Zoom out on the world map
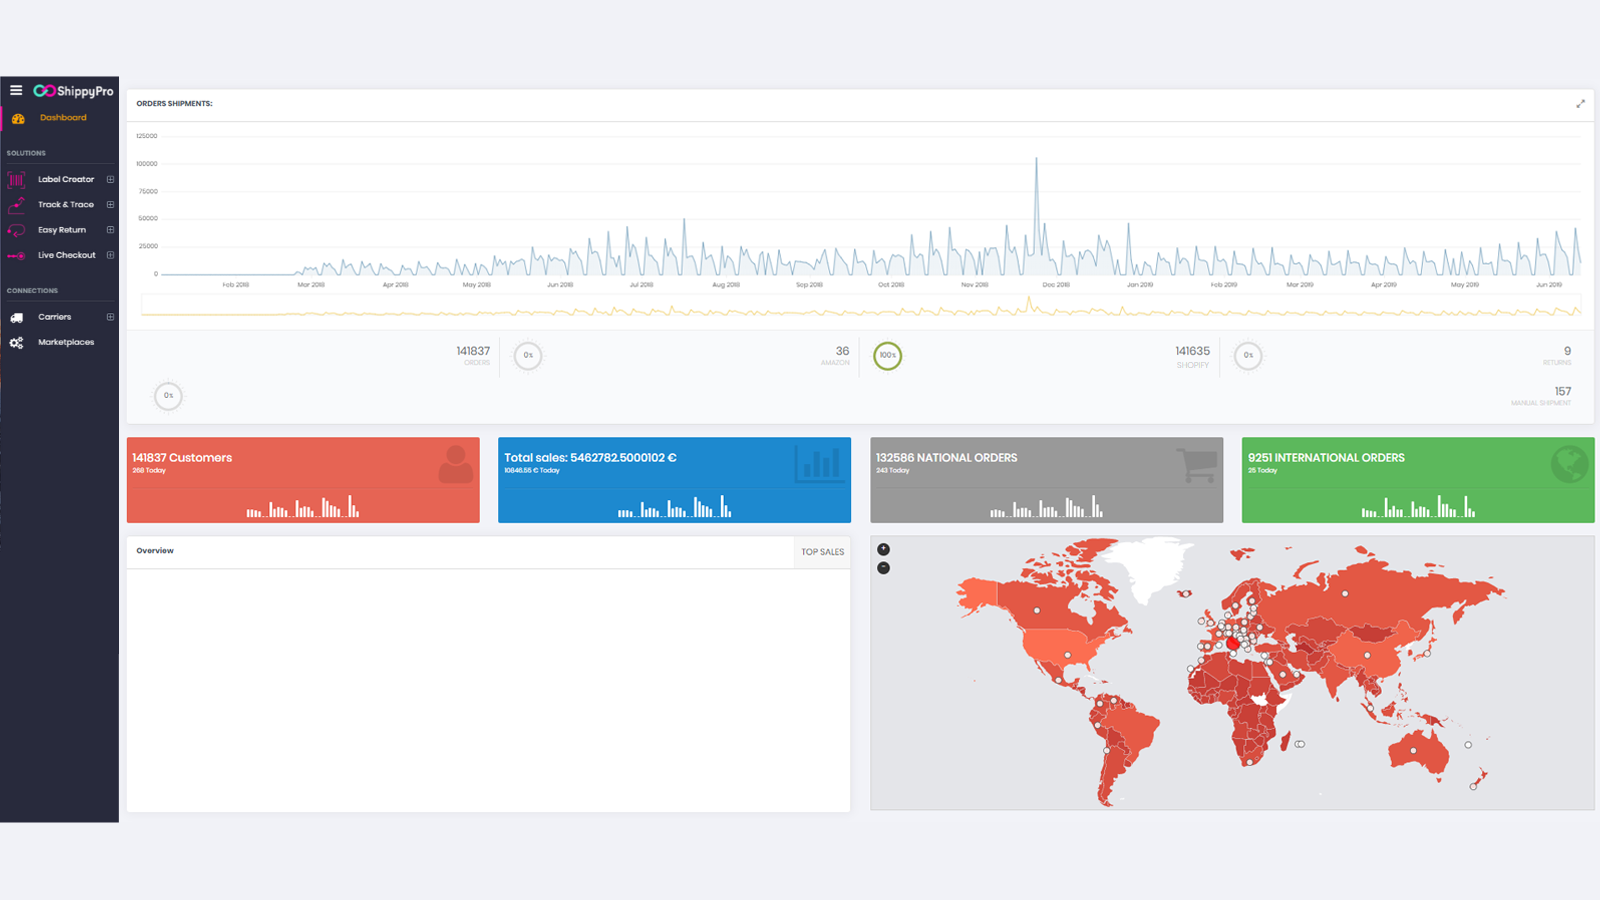The image size is (1600, 900). [x=883, y=568]
